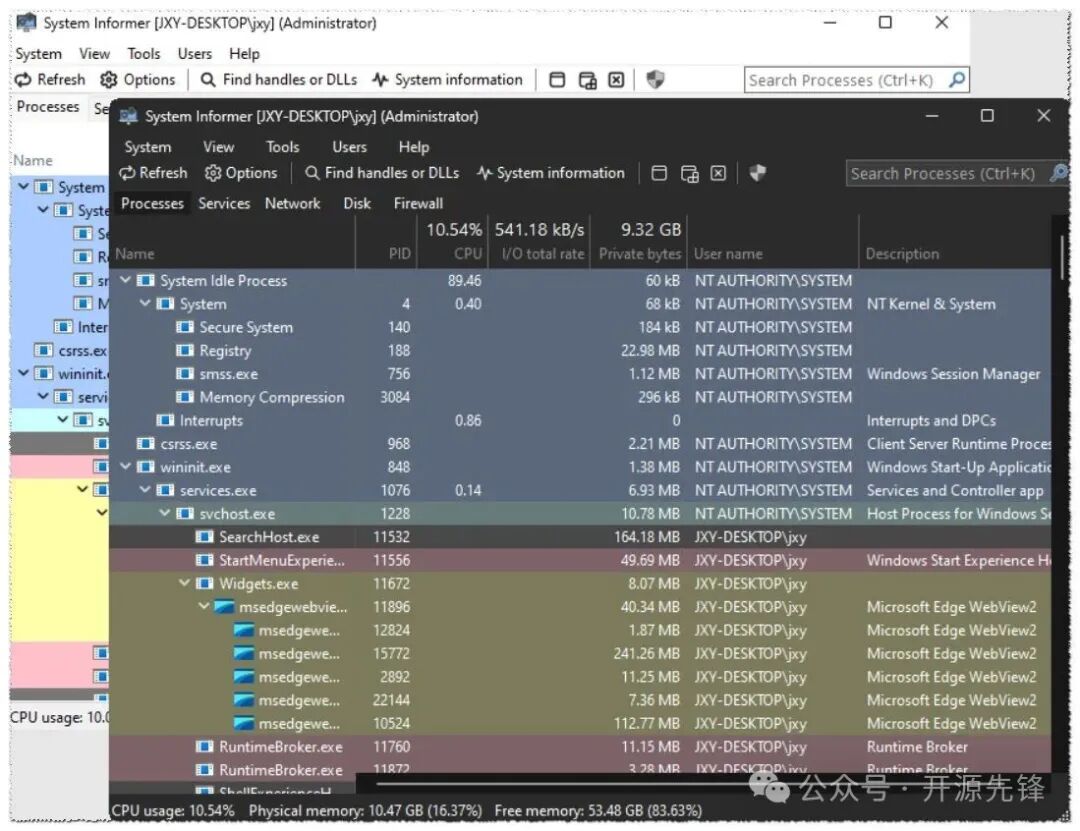Open Options in the dark window toolbar
1080x831 pixels.
point(241,173)
